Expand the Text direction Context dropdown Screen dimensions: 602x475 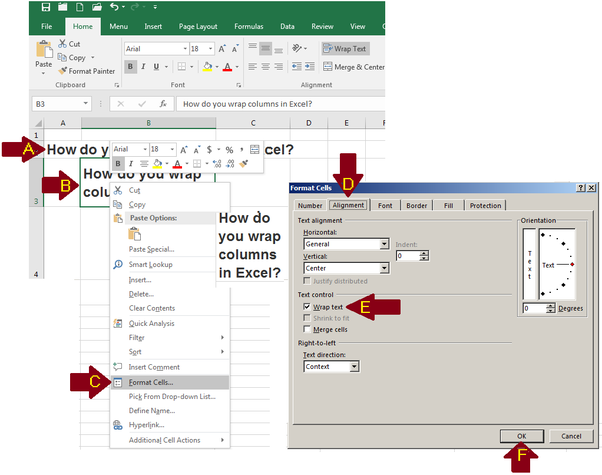pyautogui.click(x=354, y=367)
